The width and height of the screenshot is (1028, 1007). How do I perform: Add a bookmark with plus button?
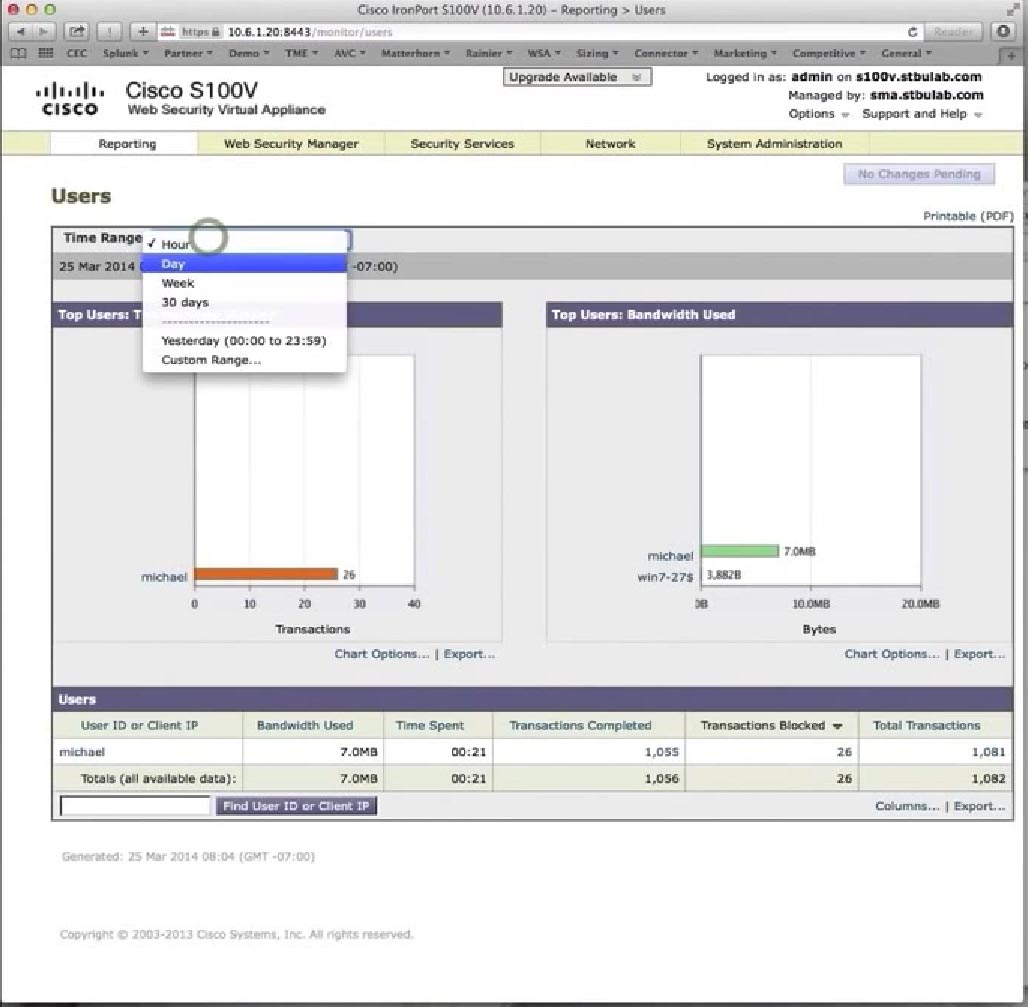pyautogui.click(x=142, y=31)
